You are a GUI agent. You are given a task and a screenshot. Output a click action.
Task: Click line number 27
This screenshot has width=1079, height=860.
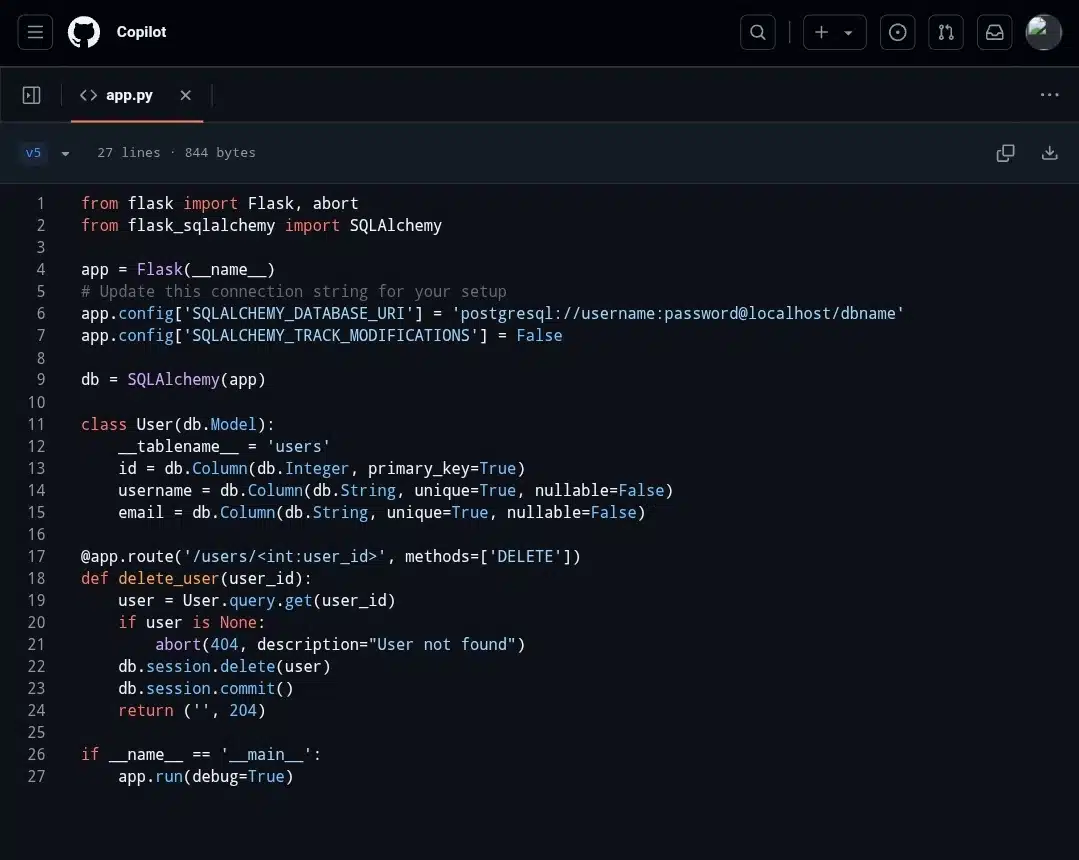click(36, 777)
